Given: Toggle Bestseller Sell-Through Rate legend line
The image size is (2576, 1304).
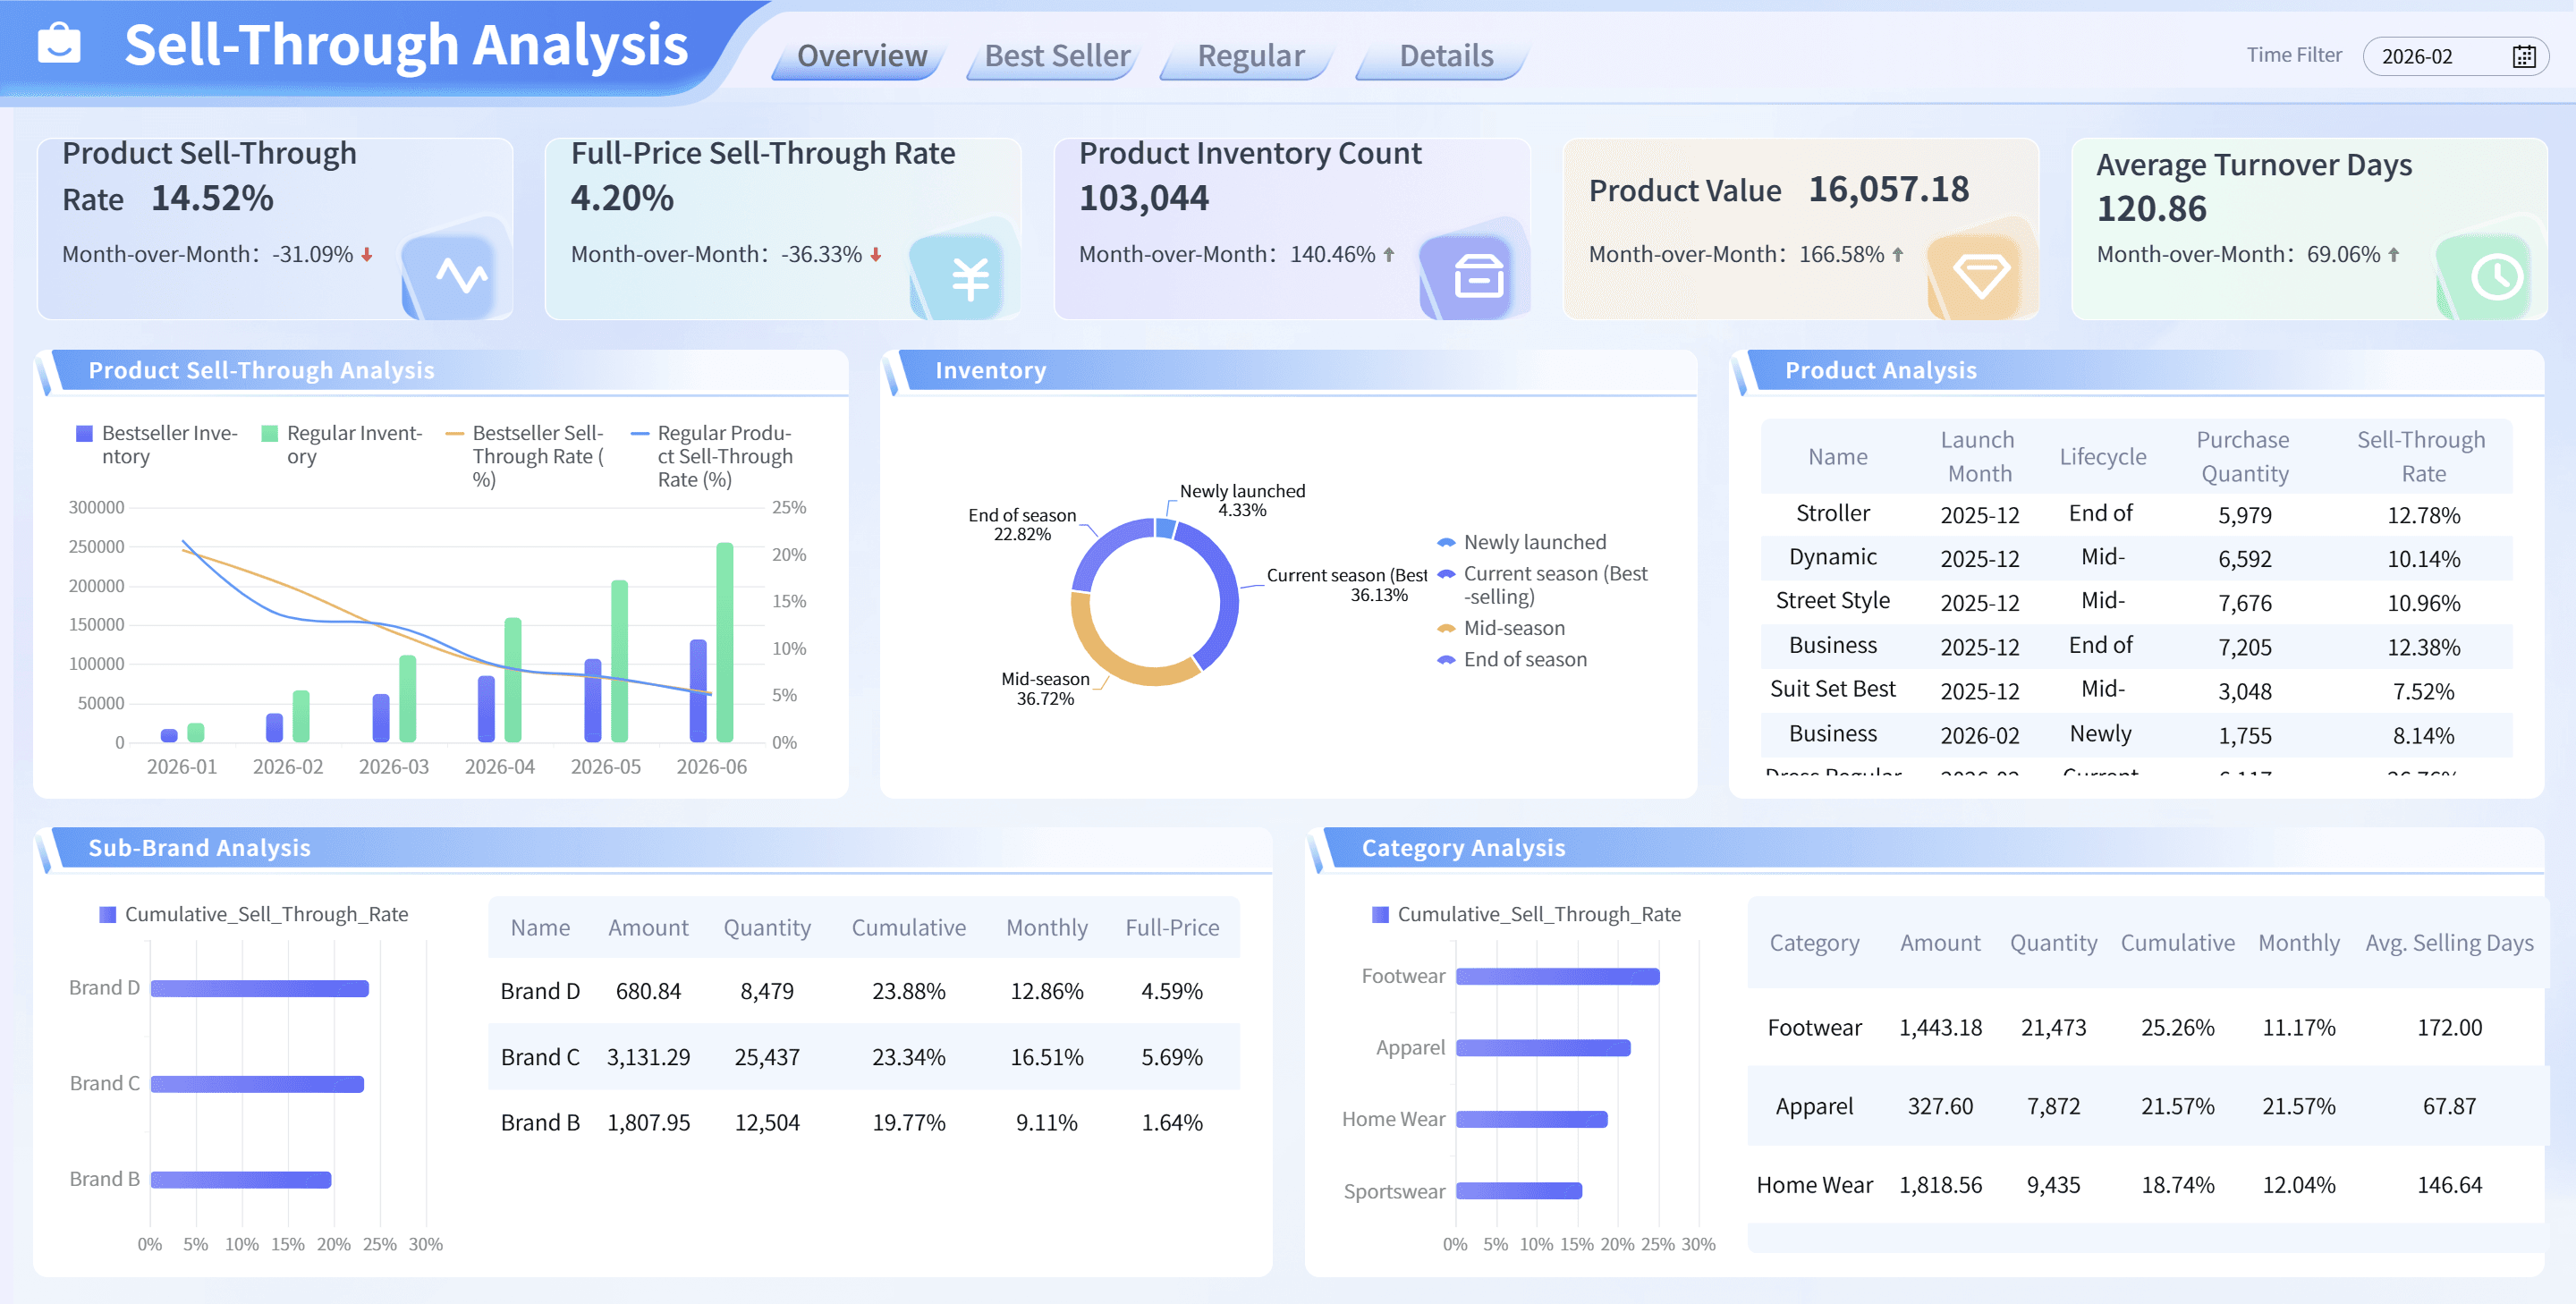Looking at the screenshot, I should click(x=526, y=455).
